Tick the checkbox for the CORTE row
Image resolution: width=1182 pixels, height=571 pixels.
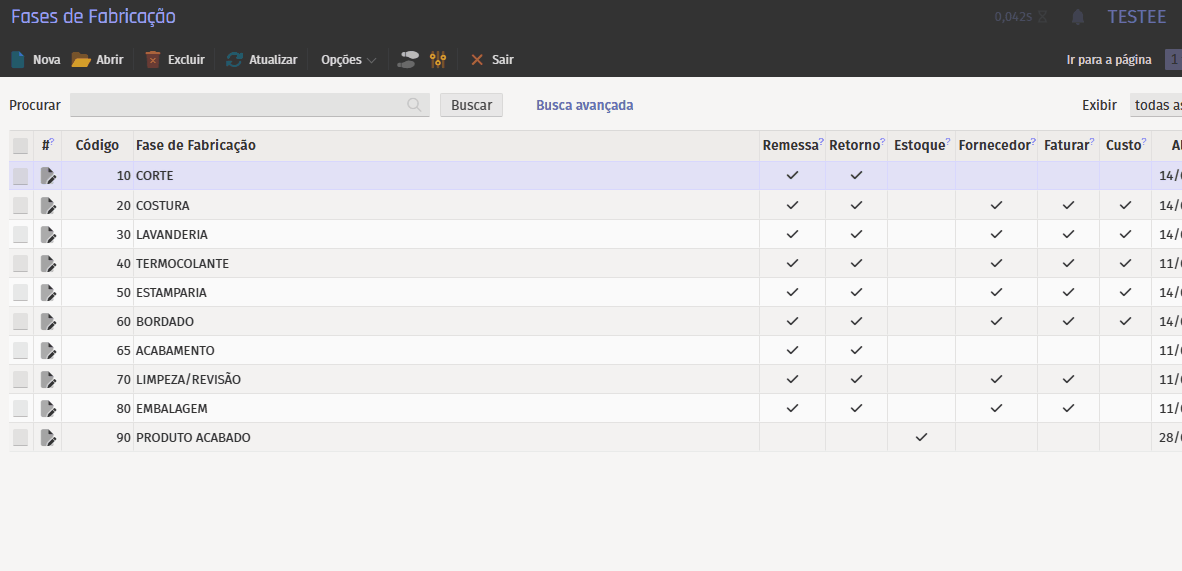coord(20,176)
